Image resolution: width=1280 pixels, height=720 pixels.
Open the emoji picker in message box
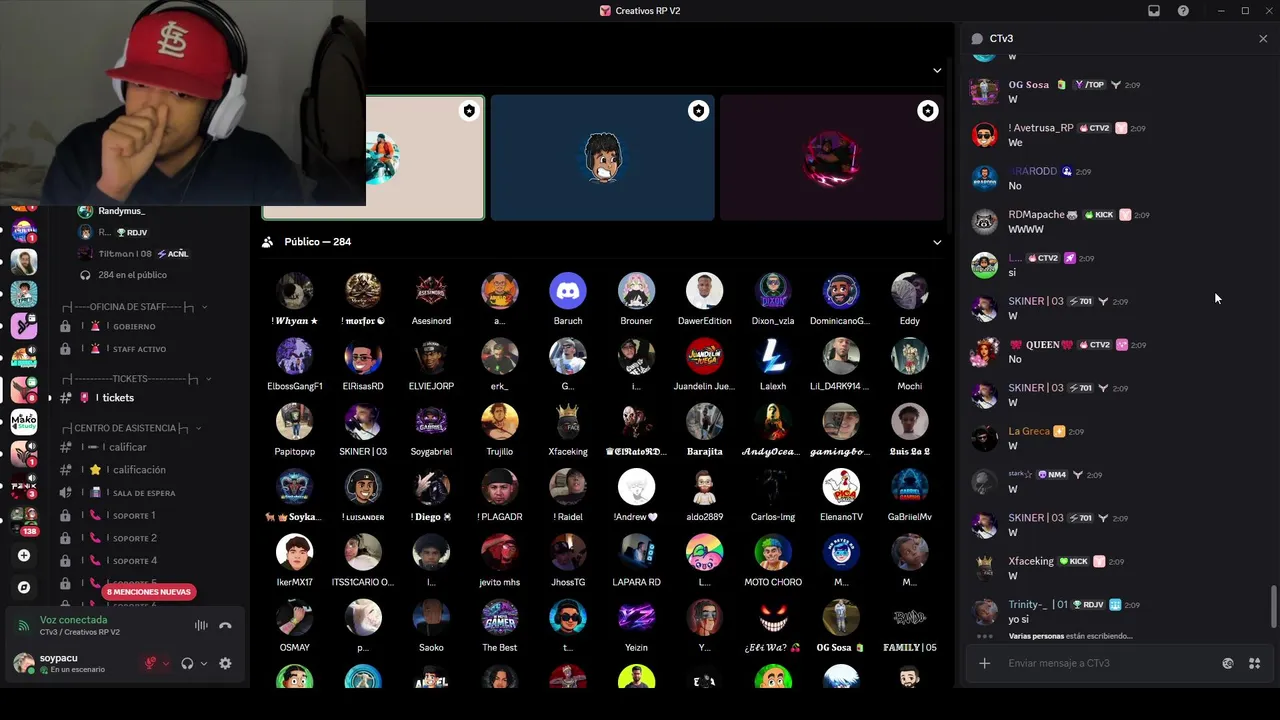(1228, 663)
